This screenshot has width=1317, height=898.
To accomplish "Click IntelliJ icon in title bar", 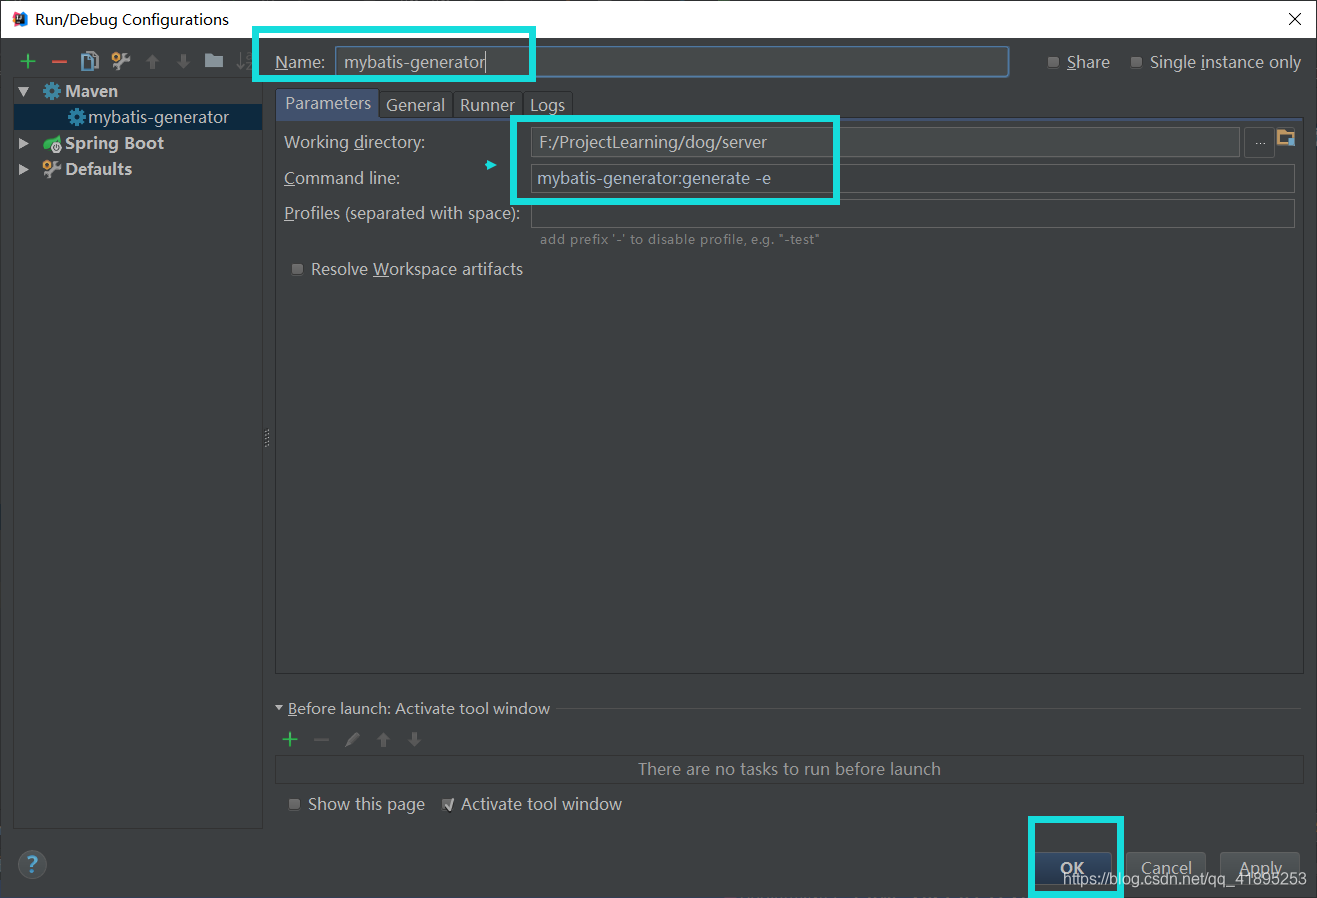I will [20, 19].
